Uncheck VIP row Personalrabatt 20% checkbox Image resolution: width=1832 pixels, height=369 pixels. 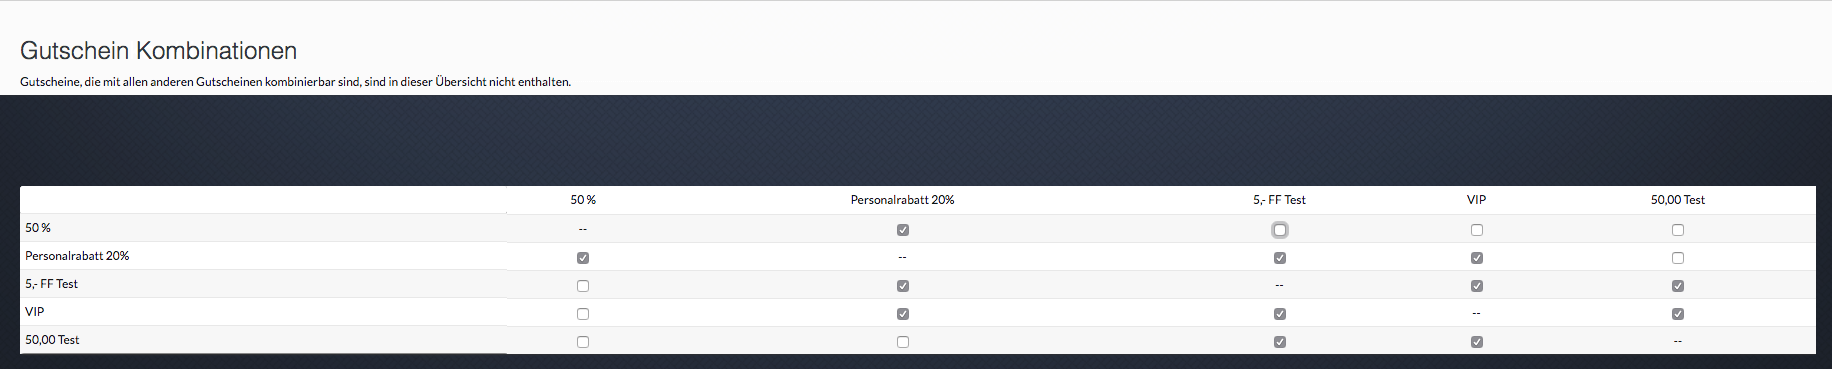tap(903, 314)
